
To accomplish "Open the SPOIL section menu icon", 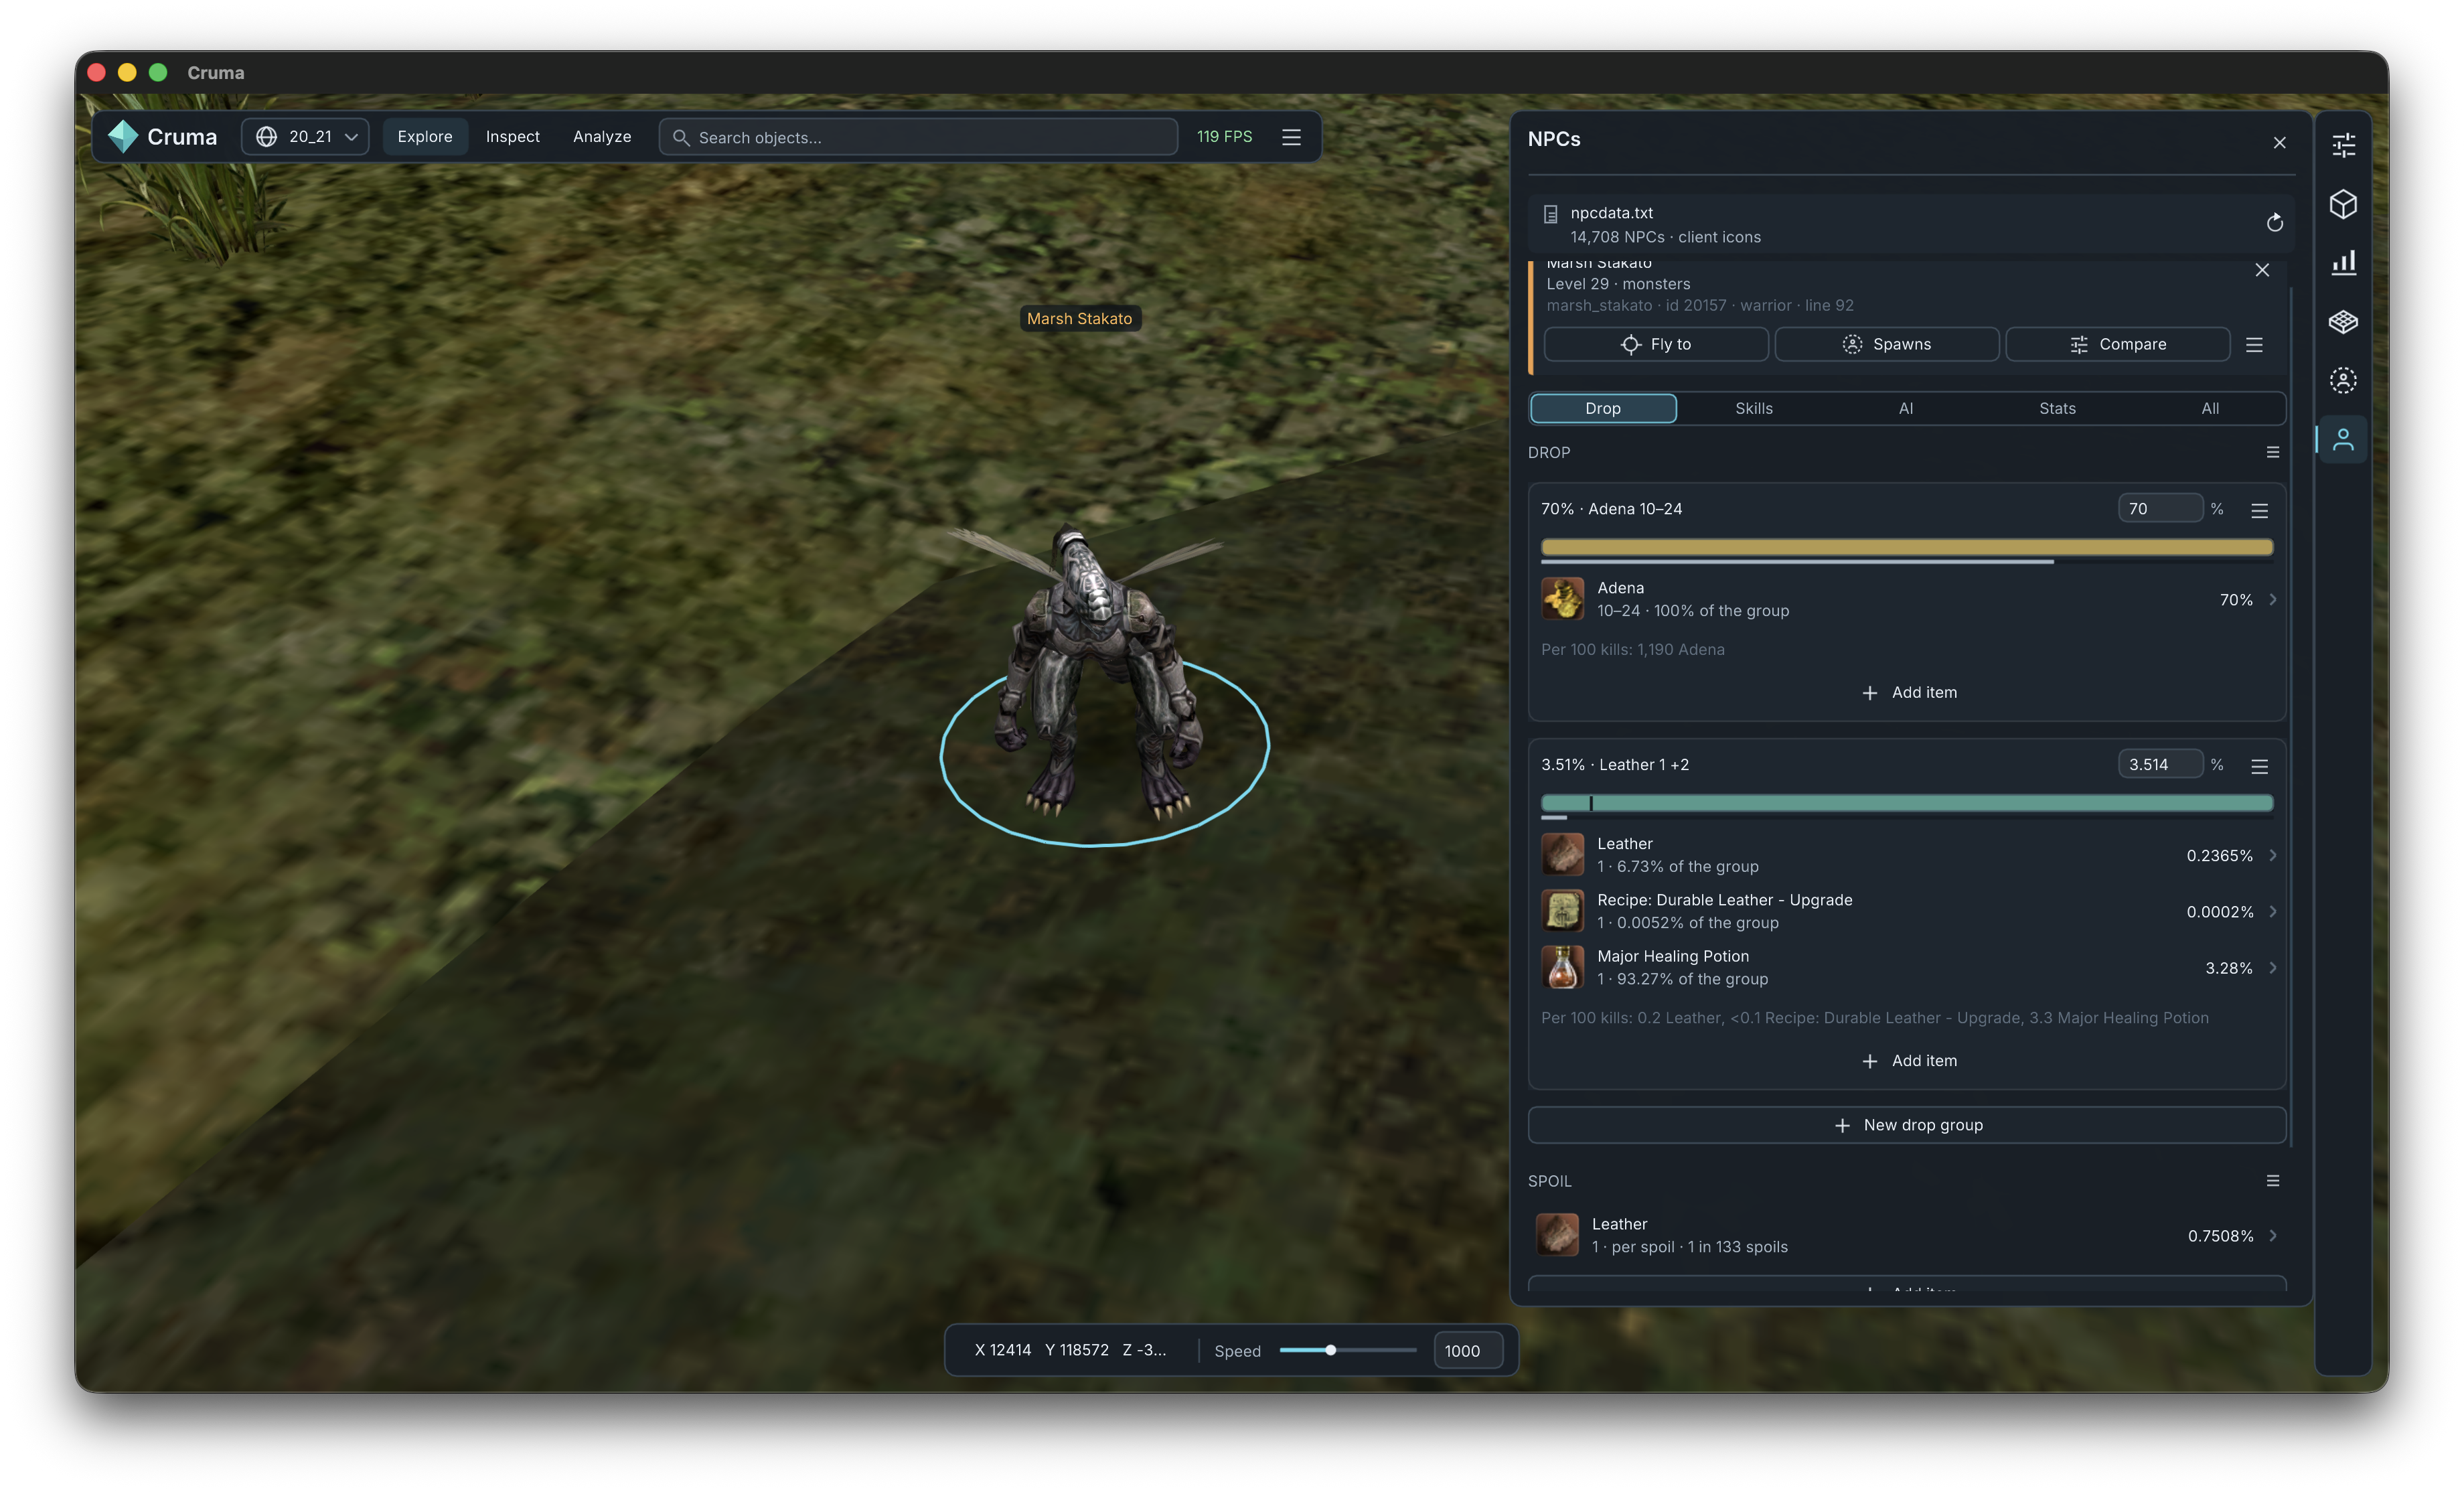I will tap(2272, 1181).
